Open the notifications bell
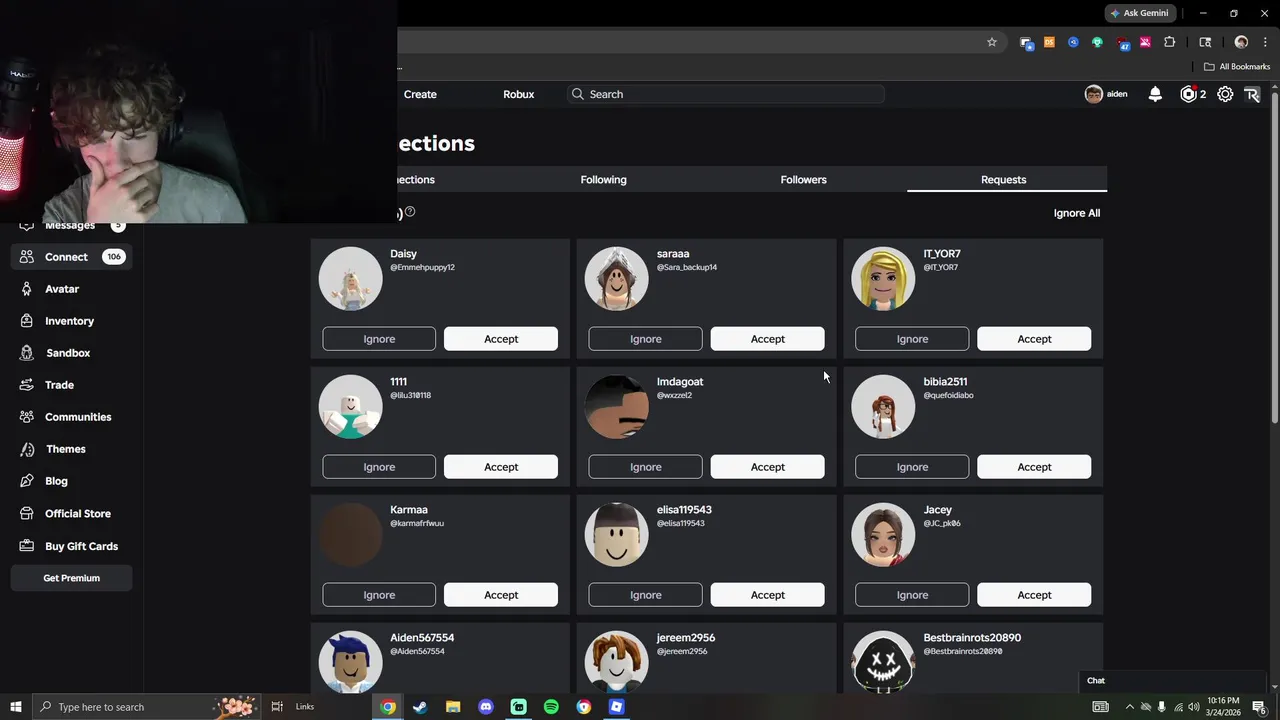Viewport: 1280px width, 720px height. click(x=1155, y=94)
